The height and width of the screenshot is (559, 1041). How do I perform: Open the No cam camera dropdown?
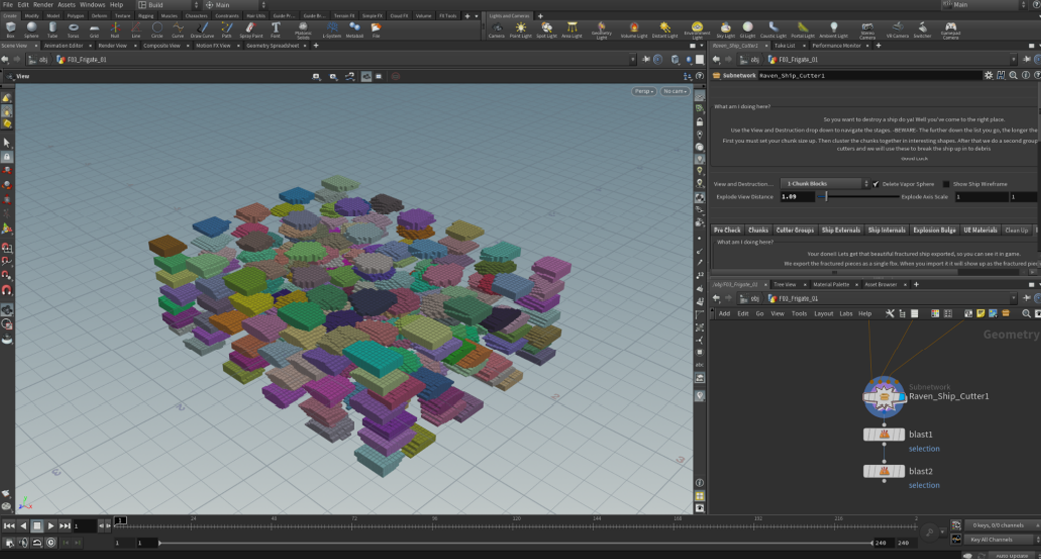point(675,91)
